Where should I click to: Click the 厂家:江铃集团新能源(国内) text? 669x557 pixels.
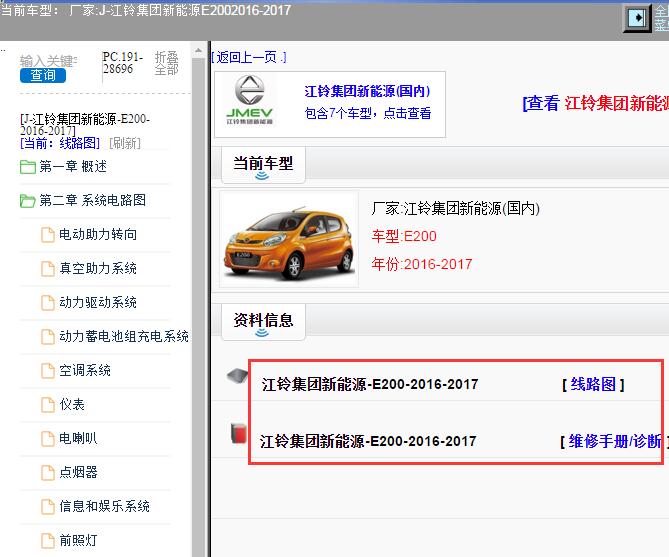[455, 208]
